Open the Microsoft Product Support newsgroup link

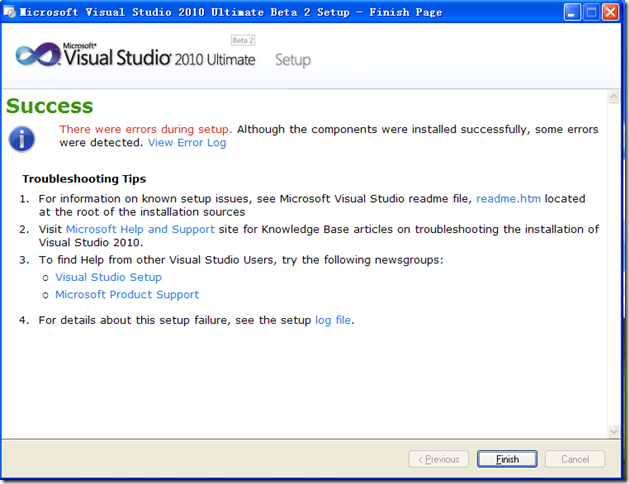coord(127,295)
